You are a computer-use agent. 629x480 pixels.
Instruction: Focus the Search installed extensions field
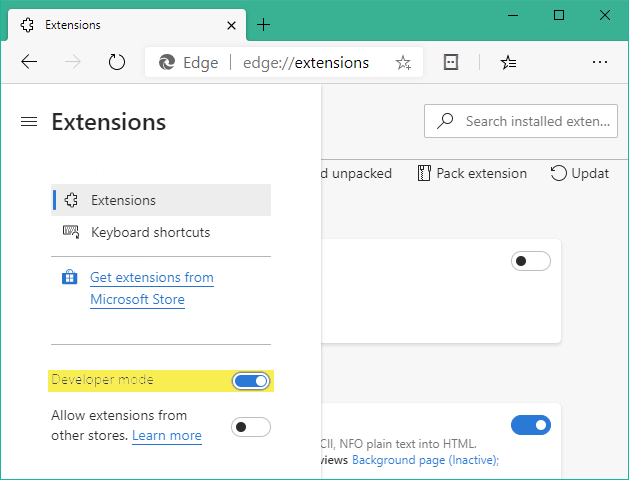pyautogui.click(x=521, y=121)
